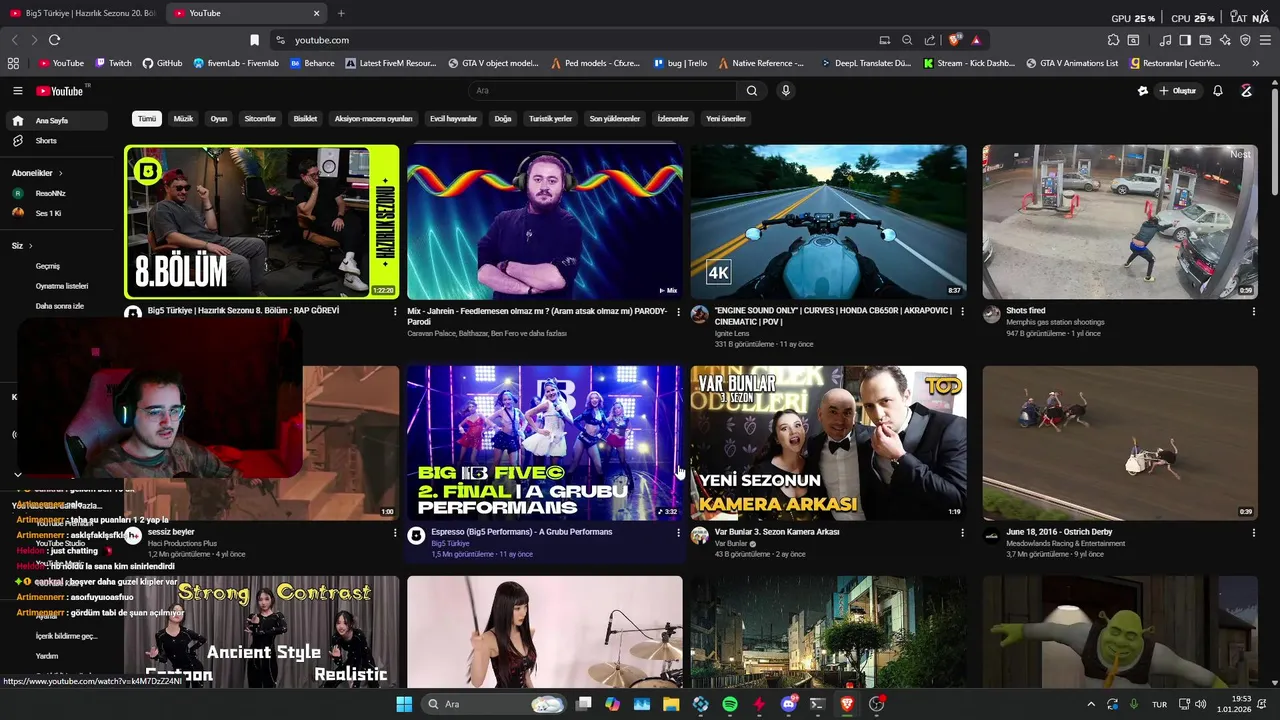Click the search magnifier button
The height and width of the screenshot is (720, 1280).
[x=752, y=91]
